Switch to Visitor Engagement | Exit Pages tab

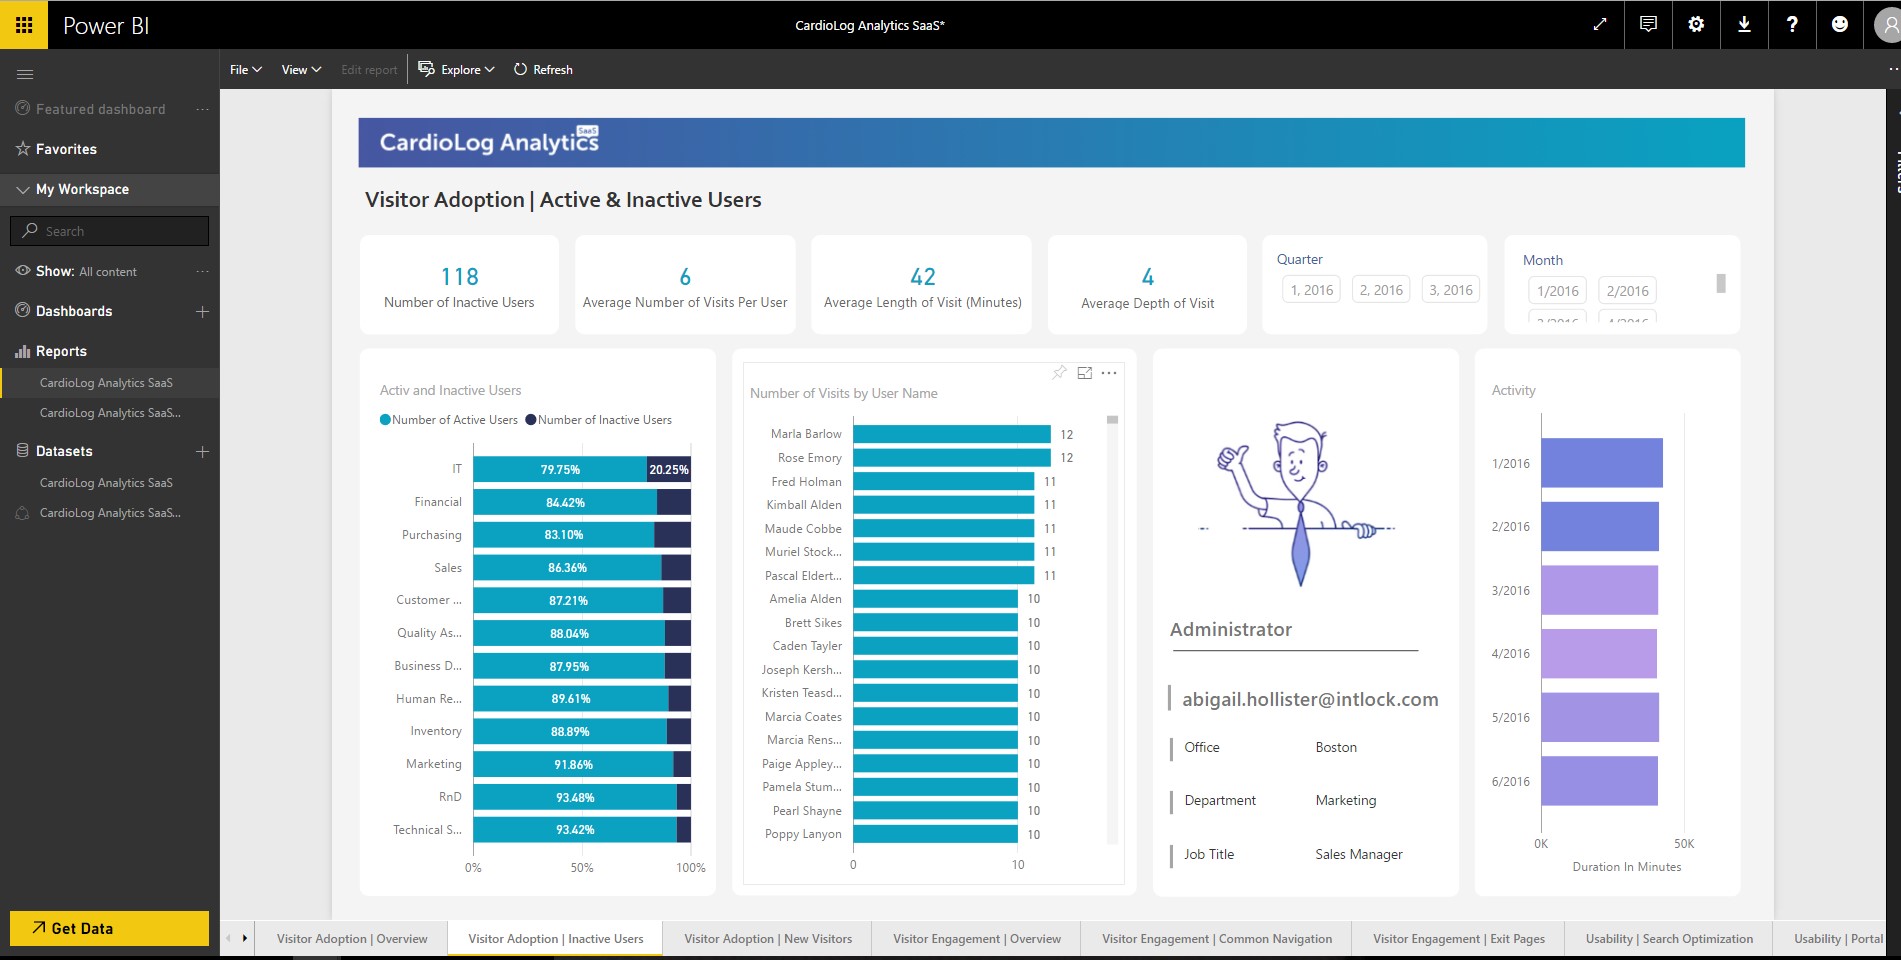click(x=1458, y=939)
